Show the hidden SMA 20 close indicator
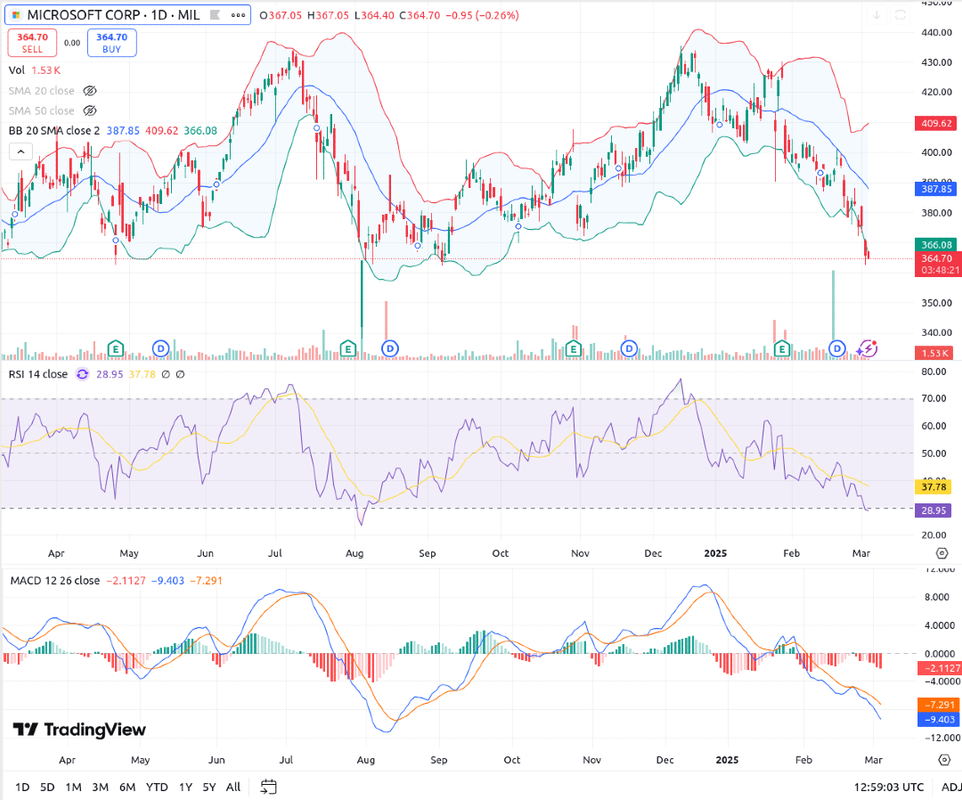The height and width of the screenshot is (800, 962). [x=90, y=91]
